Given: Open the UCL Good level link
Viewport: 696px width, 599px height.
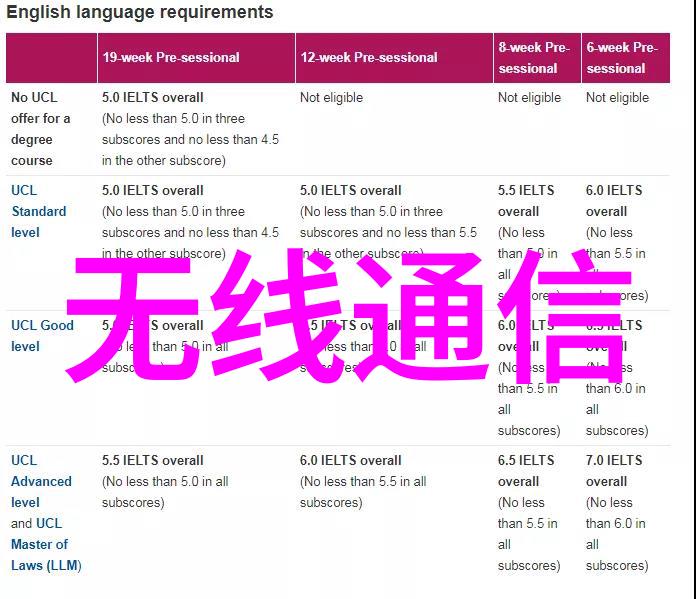Looking at the screenshot, I should (42, 336).
